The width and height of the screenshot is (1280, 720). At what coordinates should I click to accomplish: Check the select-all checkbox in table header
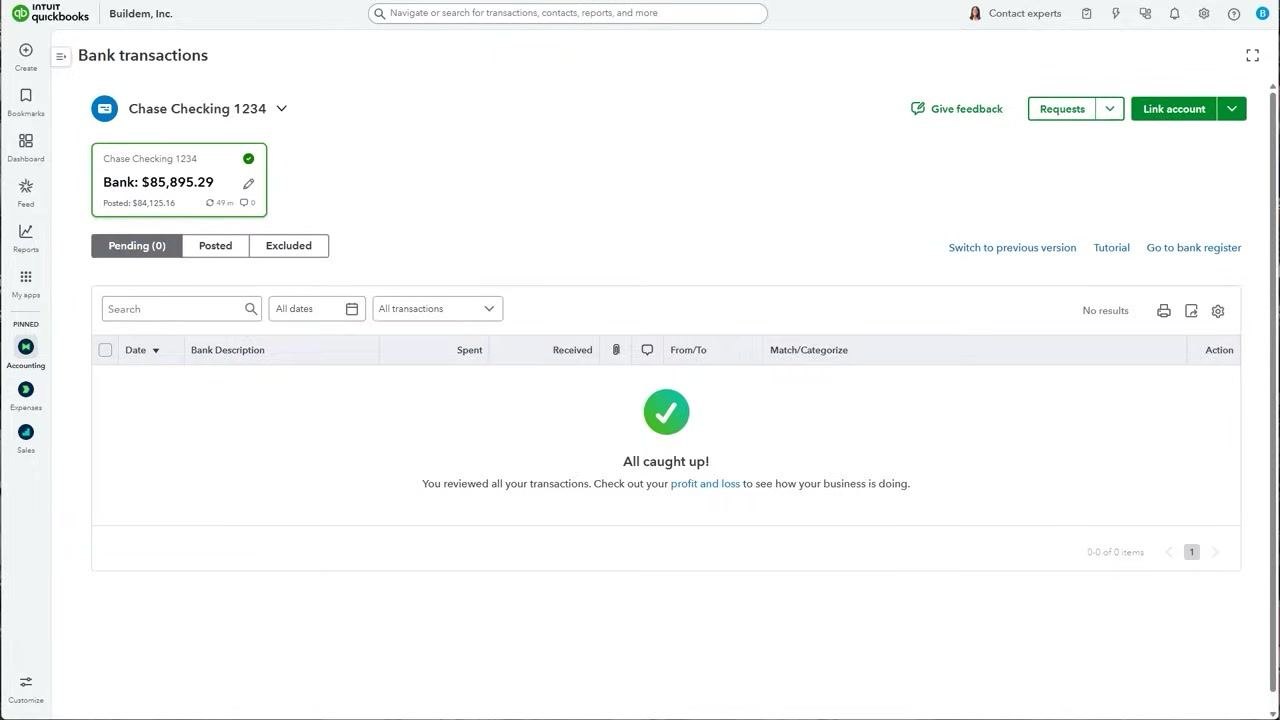pos(105,350)
